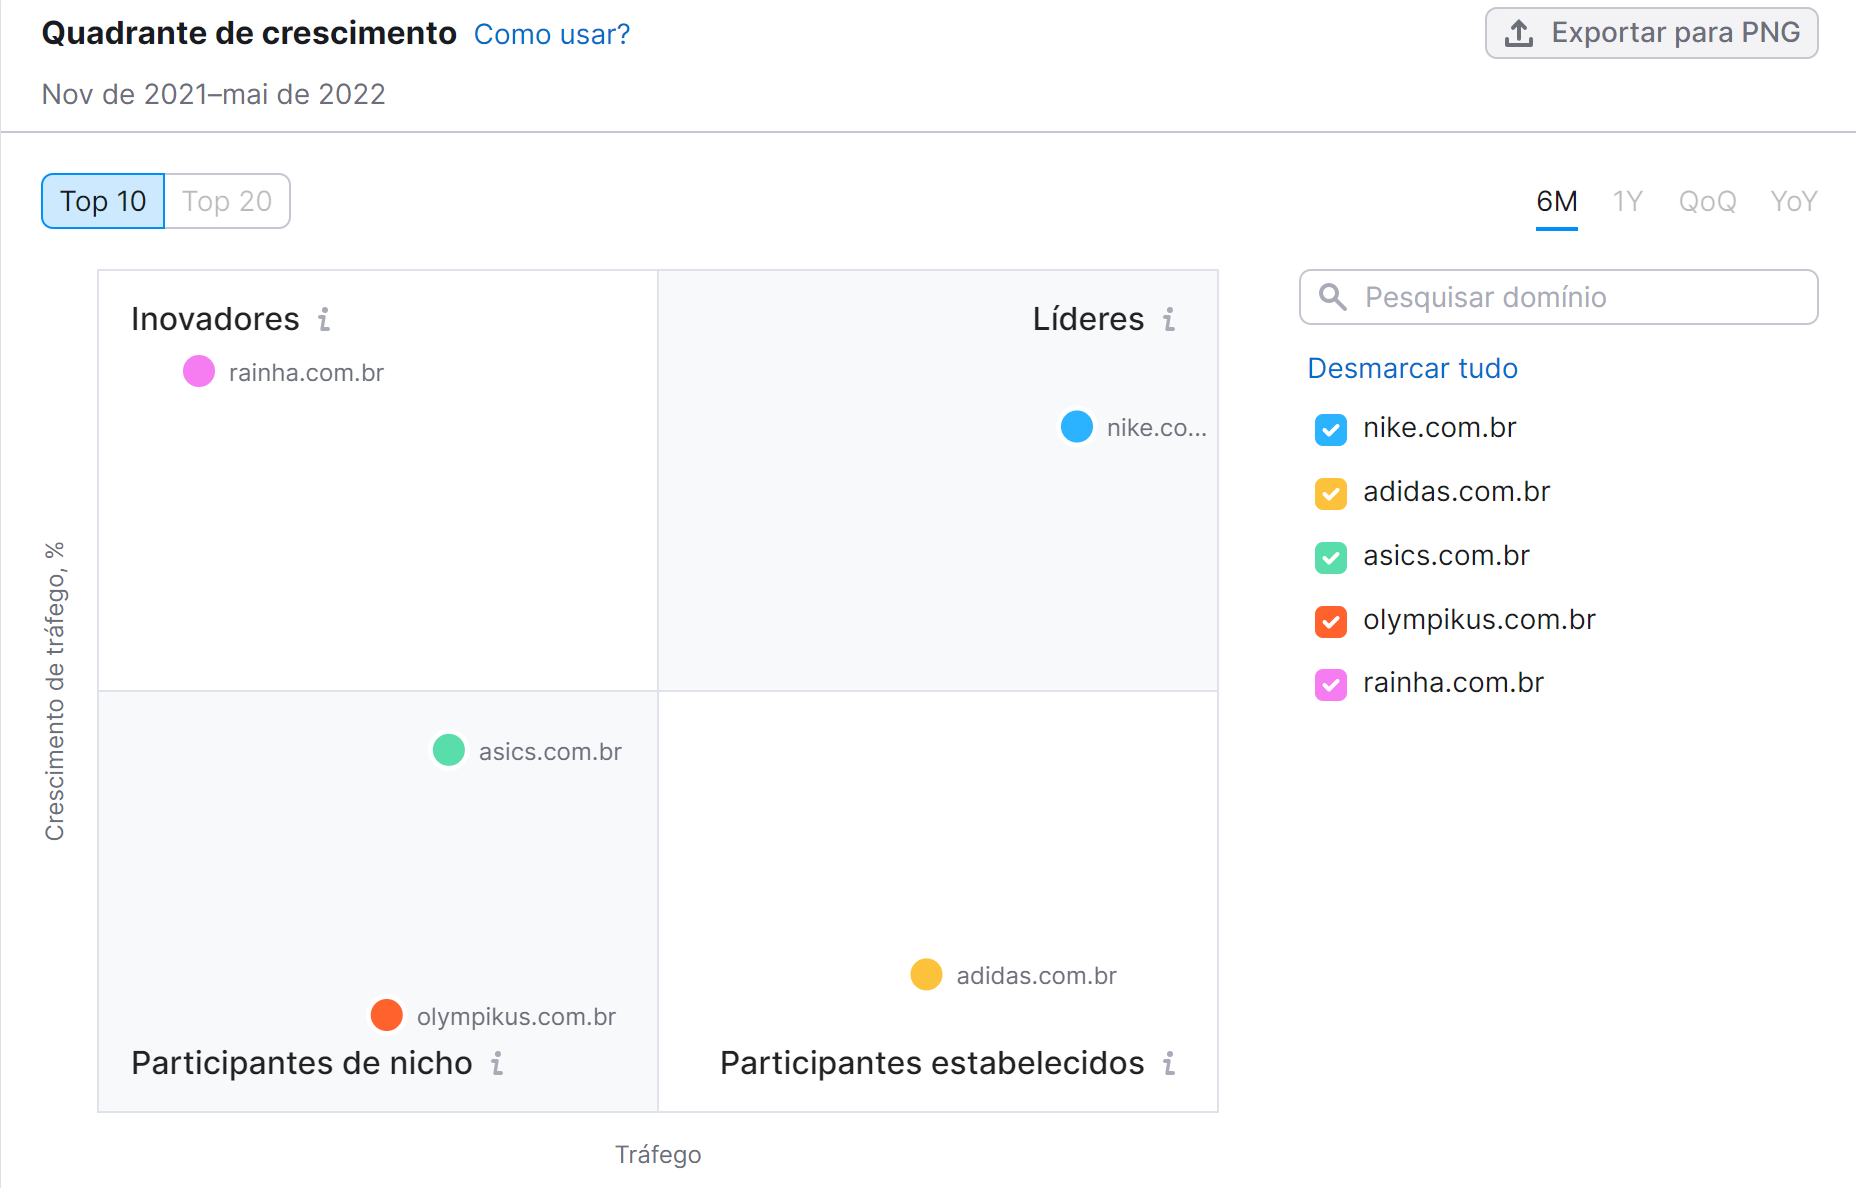1856x1188 pixels.
Task: Disable the olympikus.com.br domain checkbox
Action: (1330, 621)
